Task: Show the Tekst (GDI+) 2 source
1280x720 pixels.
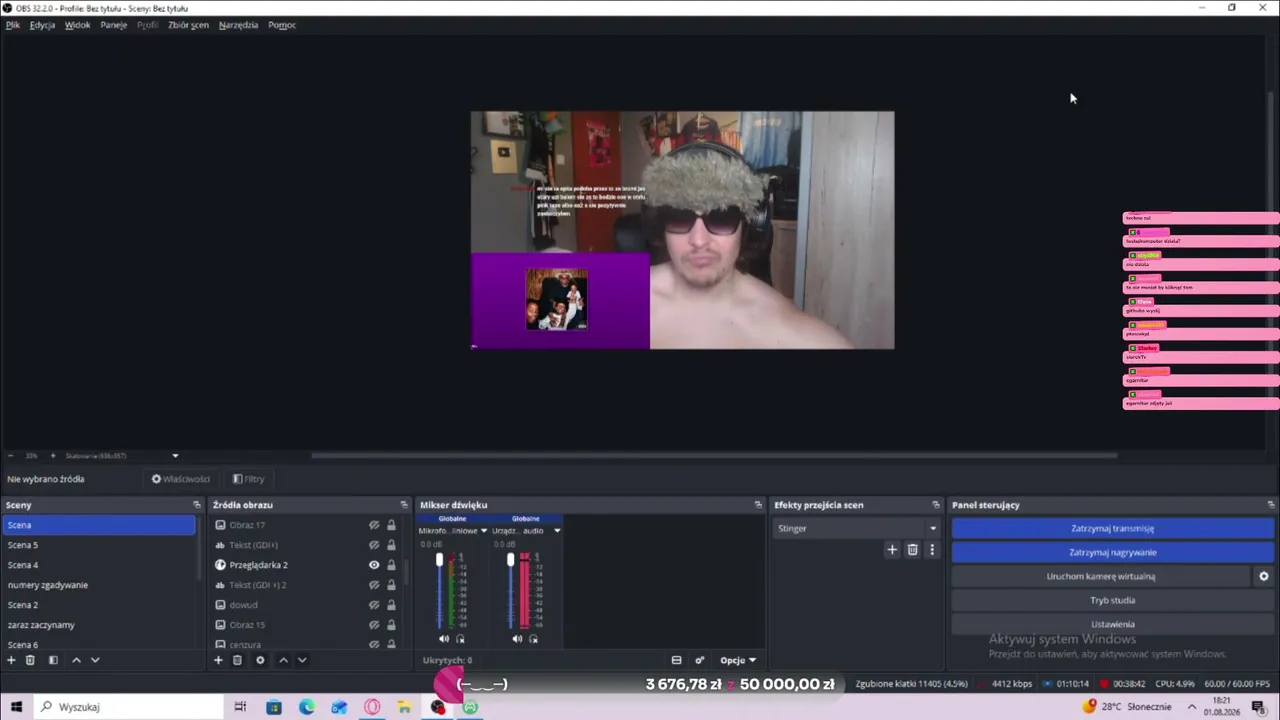Action: [374, 585]
